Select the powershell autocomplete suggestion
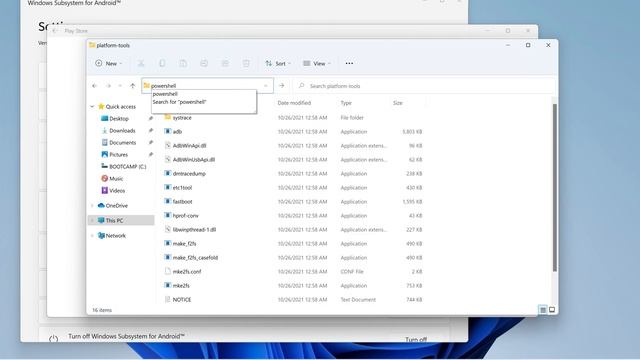 pyautogui.click(x=165, y=94)
